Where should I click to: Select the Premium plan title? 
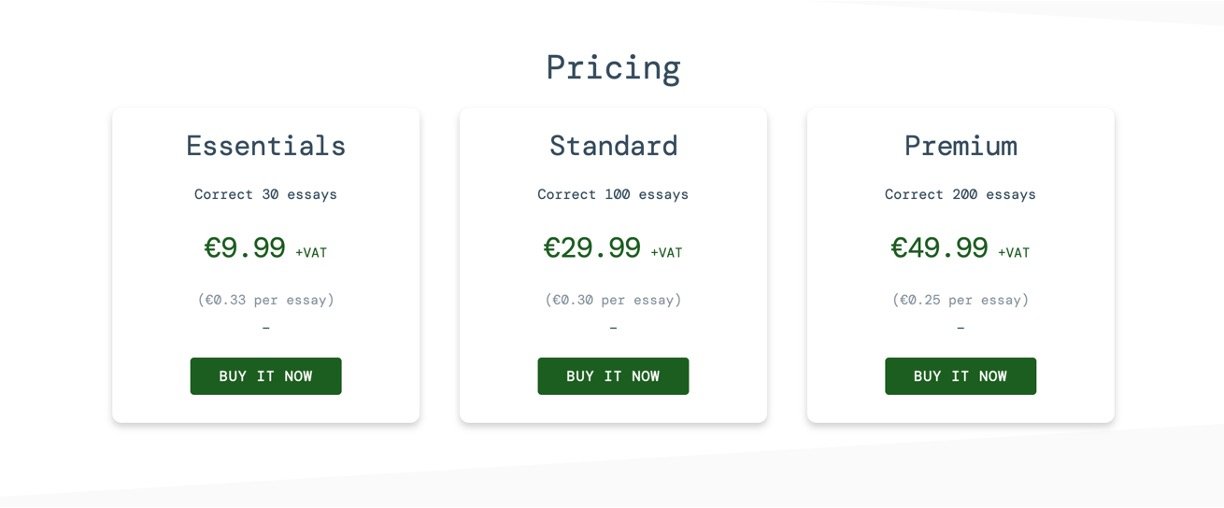point(960,146)
